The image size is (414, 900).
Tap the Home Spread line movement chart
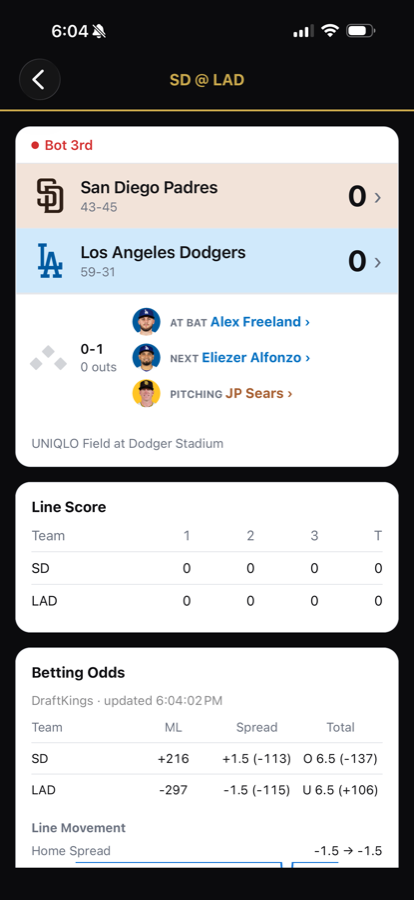point(207,863)
